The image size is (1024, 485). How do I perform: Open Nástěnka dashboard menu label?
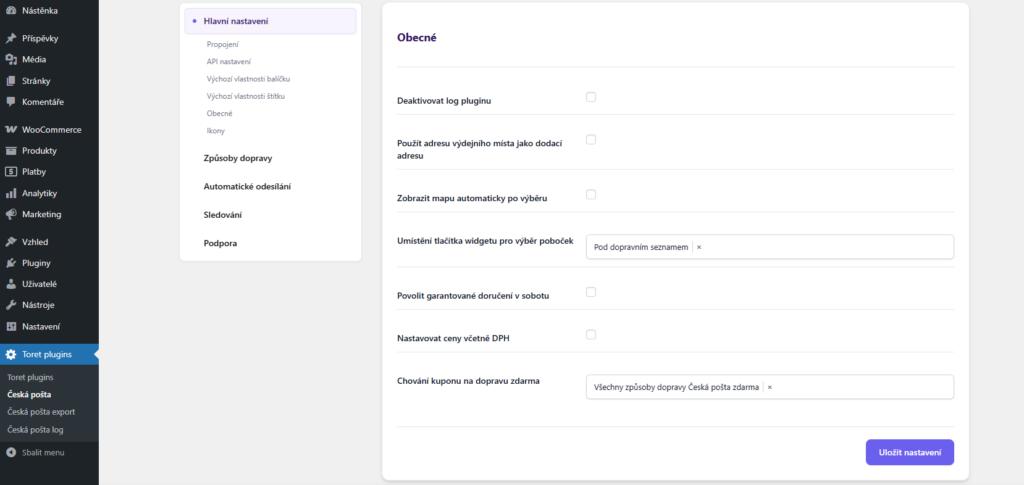point(40,10)
